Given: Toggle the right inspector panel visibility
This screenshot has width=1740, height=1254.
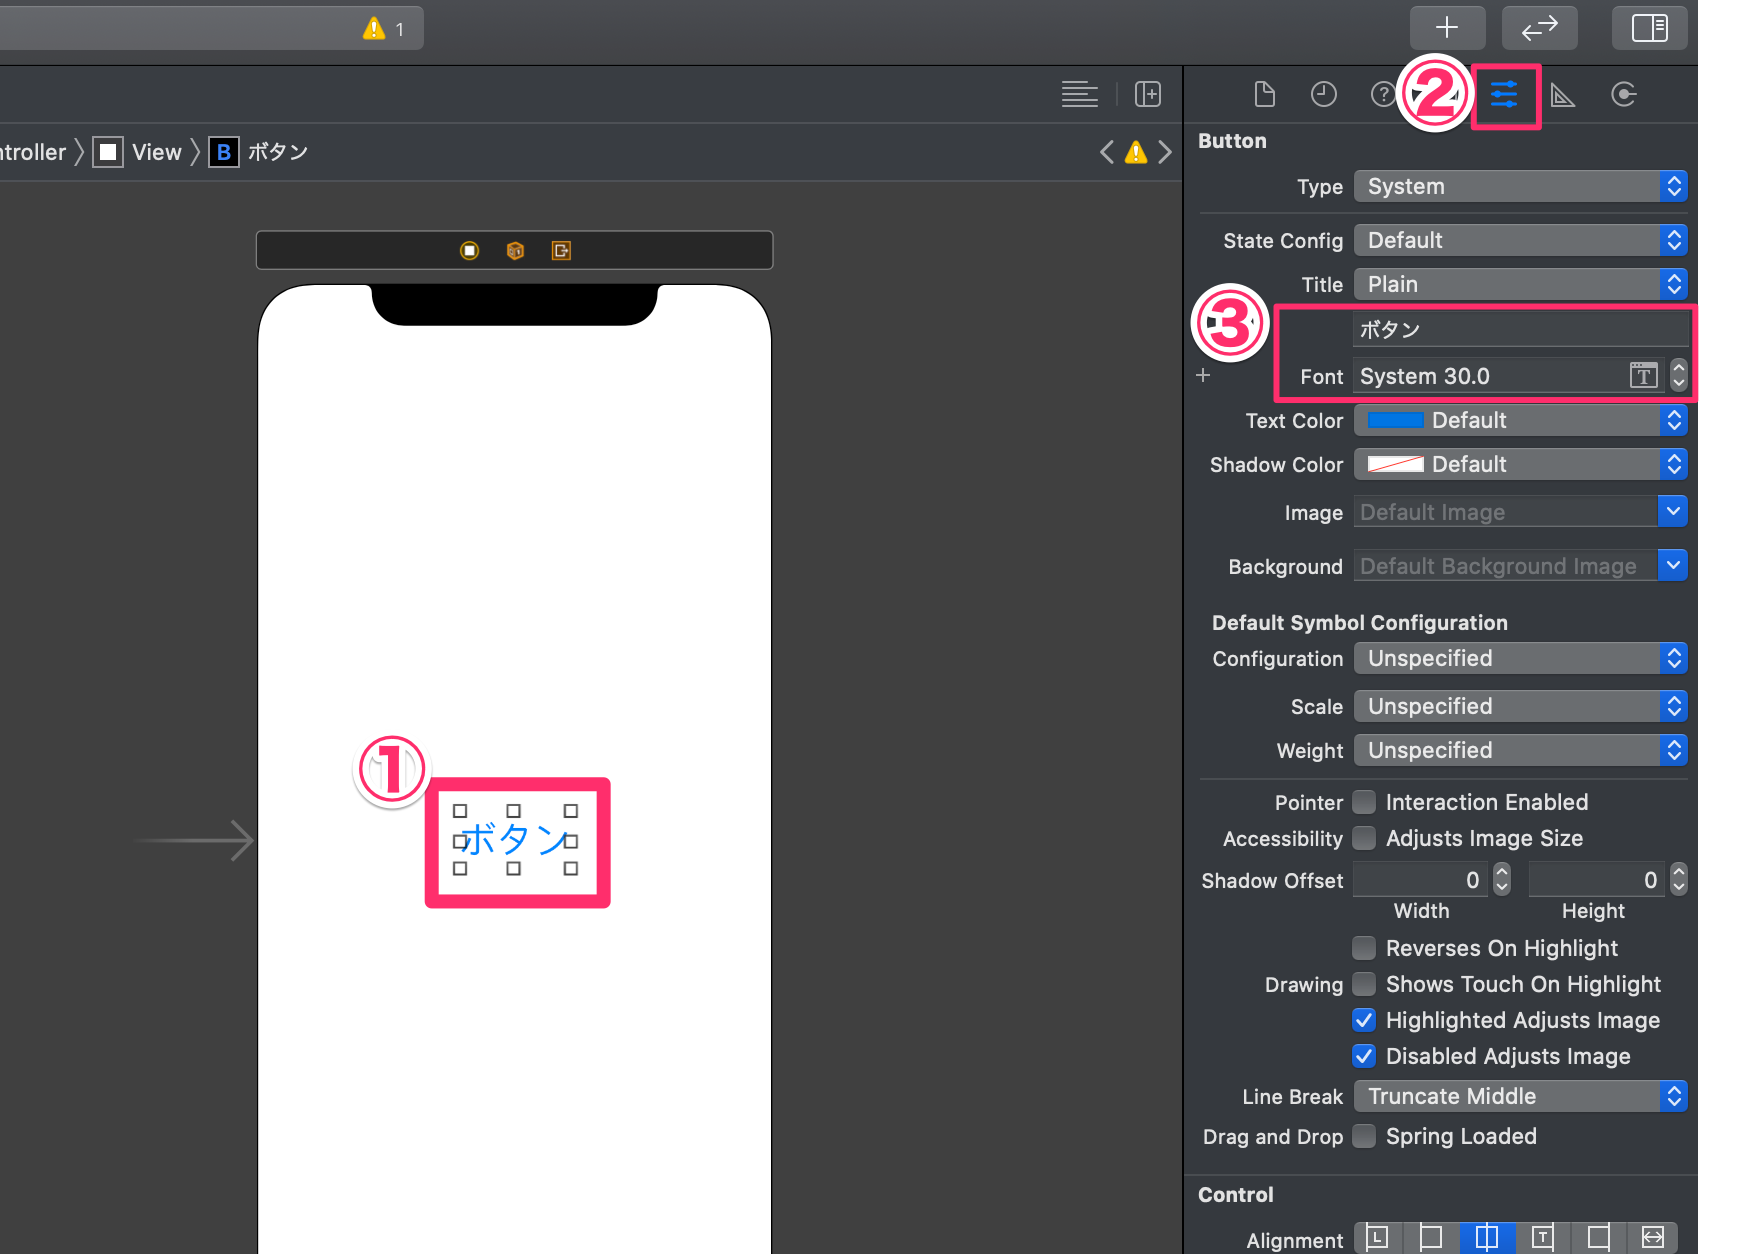Looking at the screenshot, I should (x=1649, y=27).
